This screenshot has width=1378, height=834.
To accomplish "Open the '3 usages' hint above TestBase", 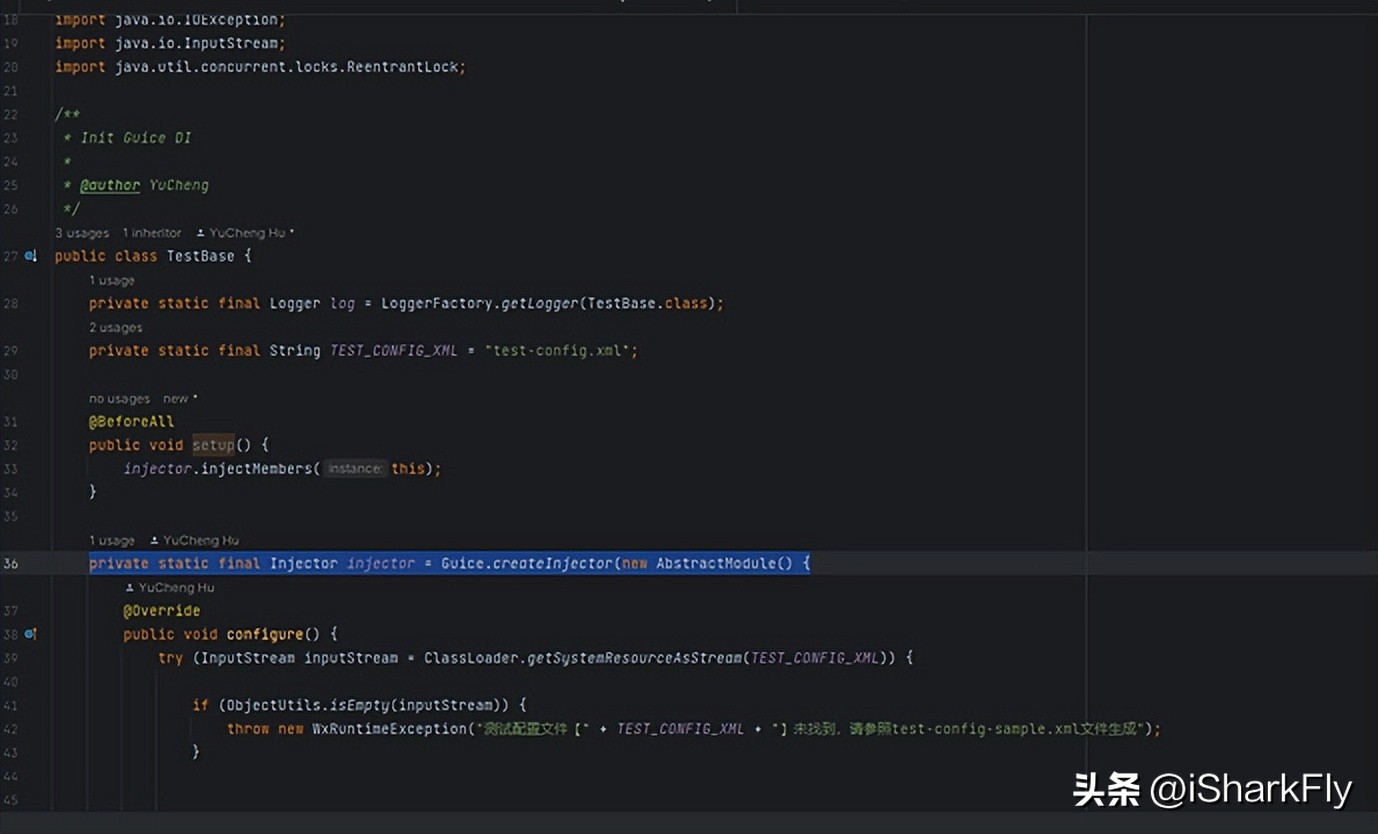I will click(x=81, y=232).
